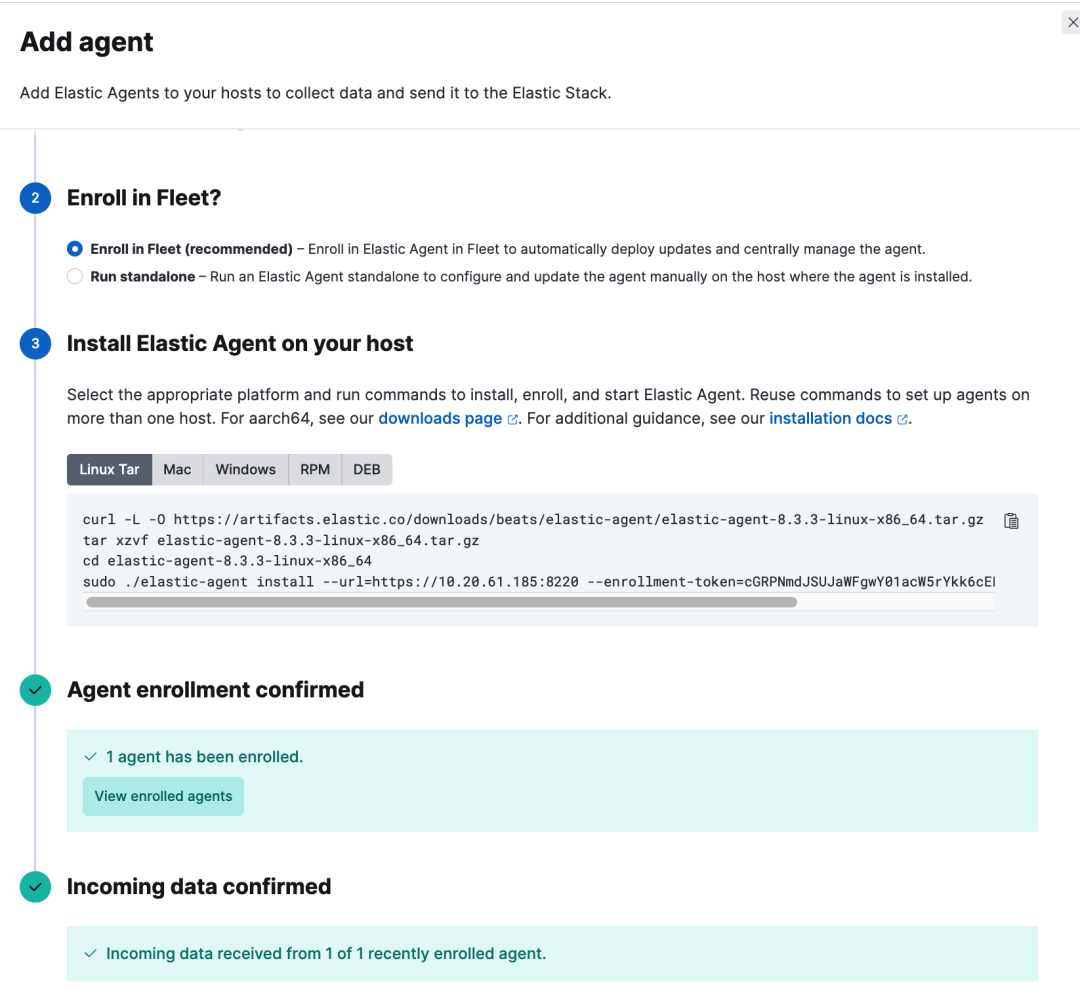This screenshot has height=1005, width=1080.
Task: Select the DEB platform tab
Action: [x=367, y=469]
